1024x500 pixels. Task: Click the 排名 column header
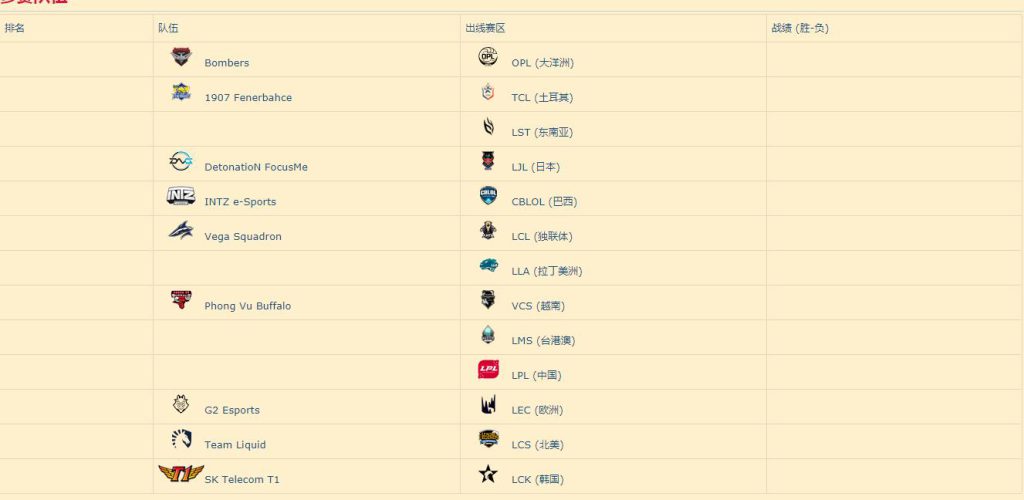tap(15, 28)
